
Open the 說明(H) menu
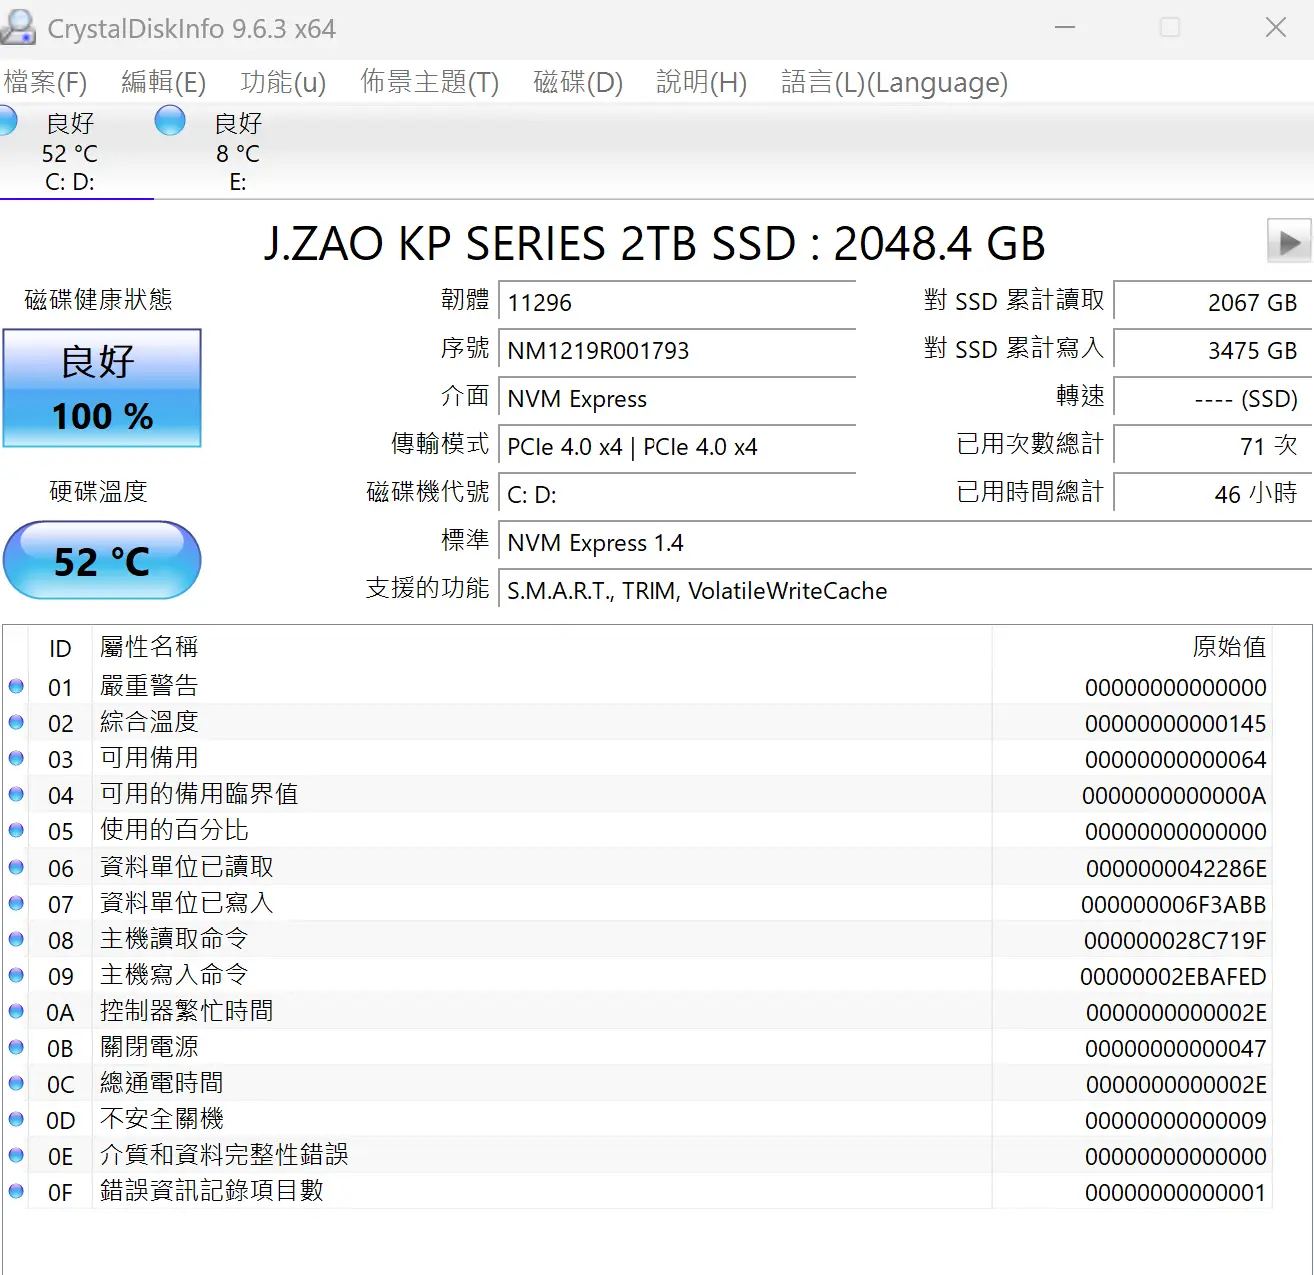[701, 82]
